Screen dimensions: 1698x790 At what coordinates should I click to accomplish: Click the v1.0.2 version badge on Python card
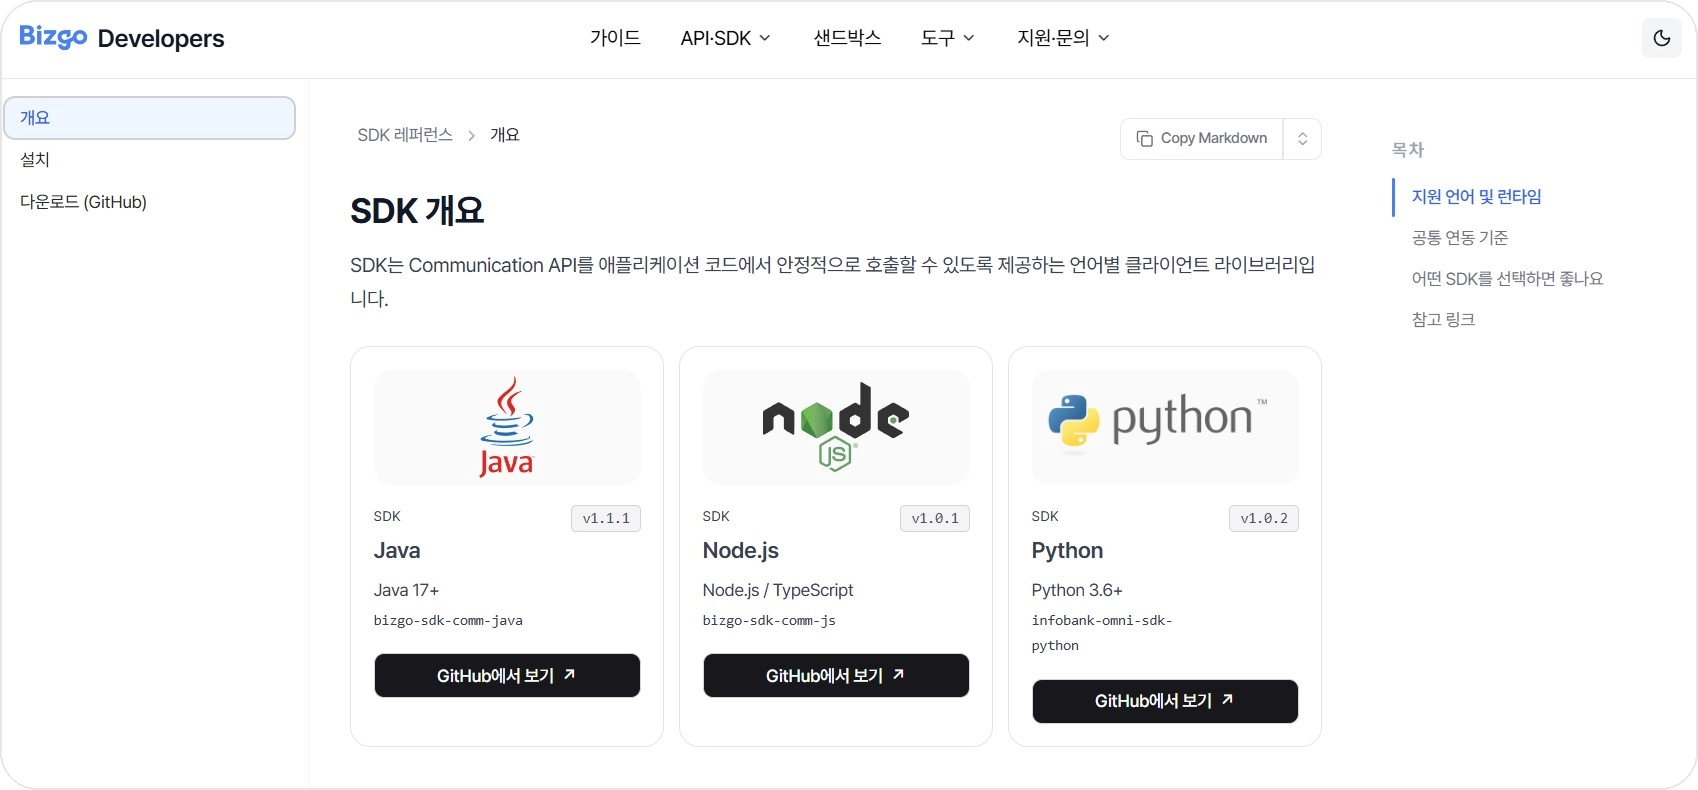(x=1264, y=518)
